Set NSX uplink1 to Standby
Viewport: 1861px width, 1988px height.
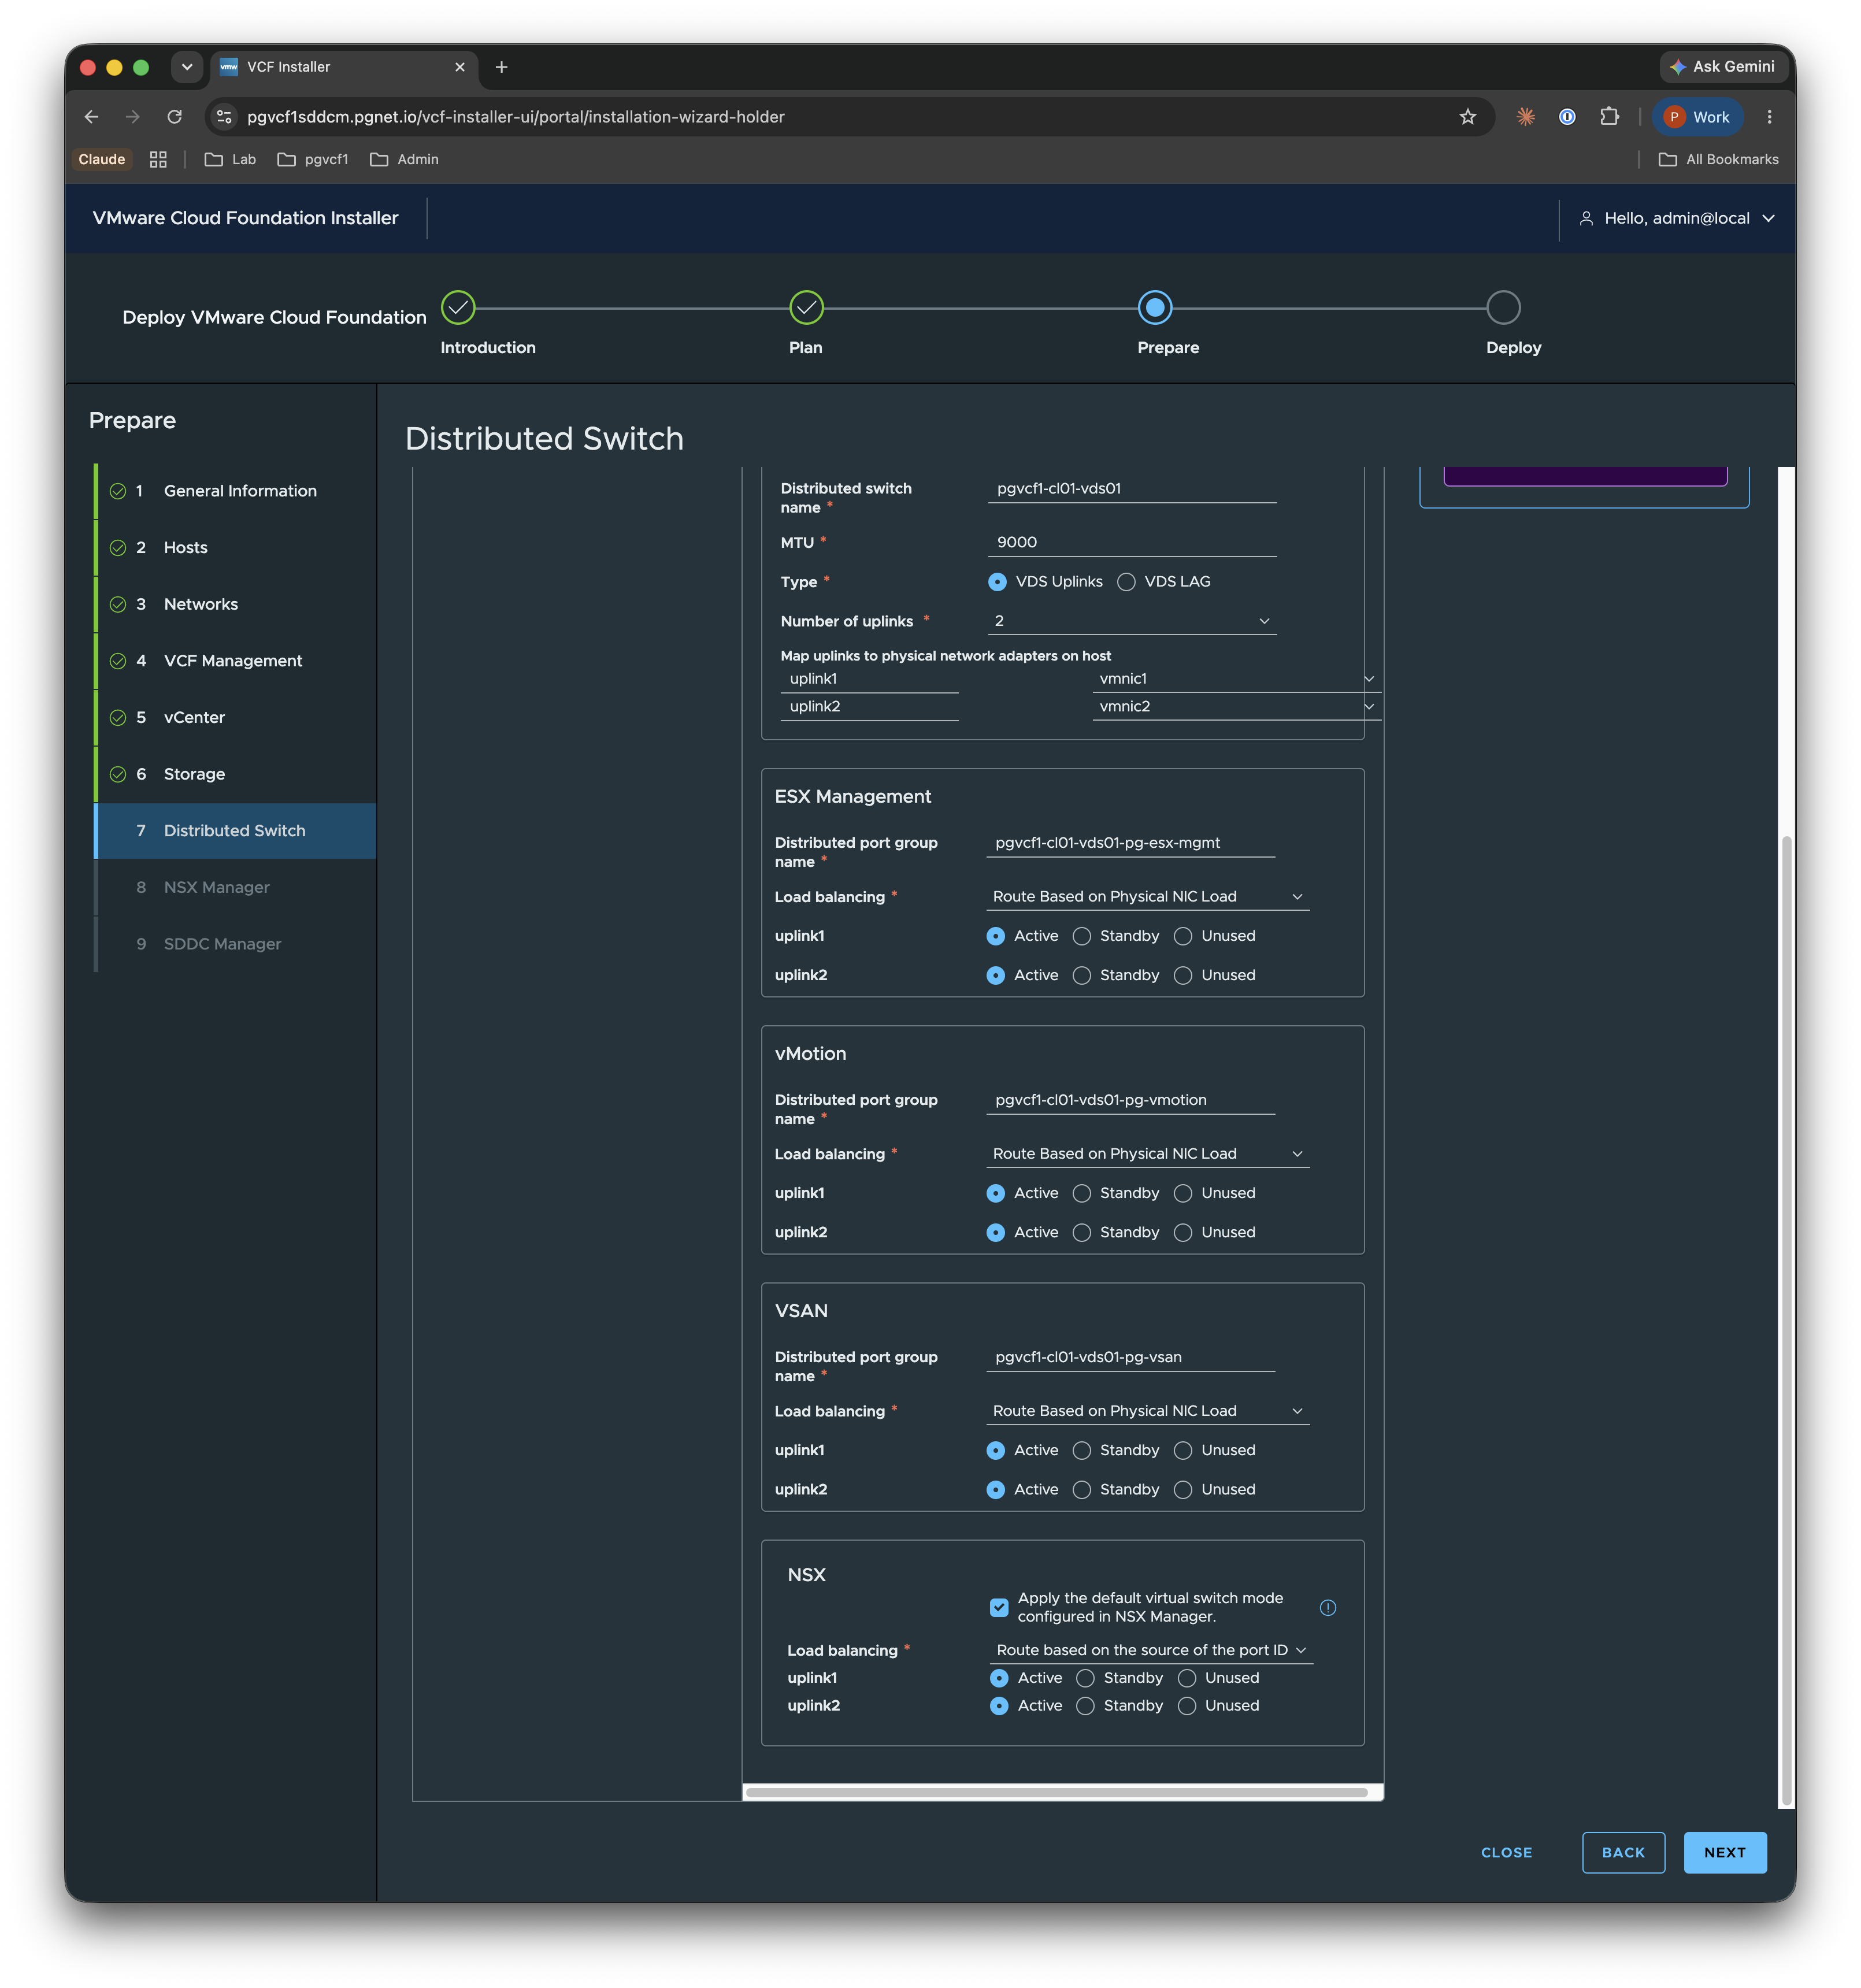coord(1086,1678)
